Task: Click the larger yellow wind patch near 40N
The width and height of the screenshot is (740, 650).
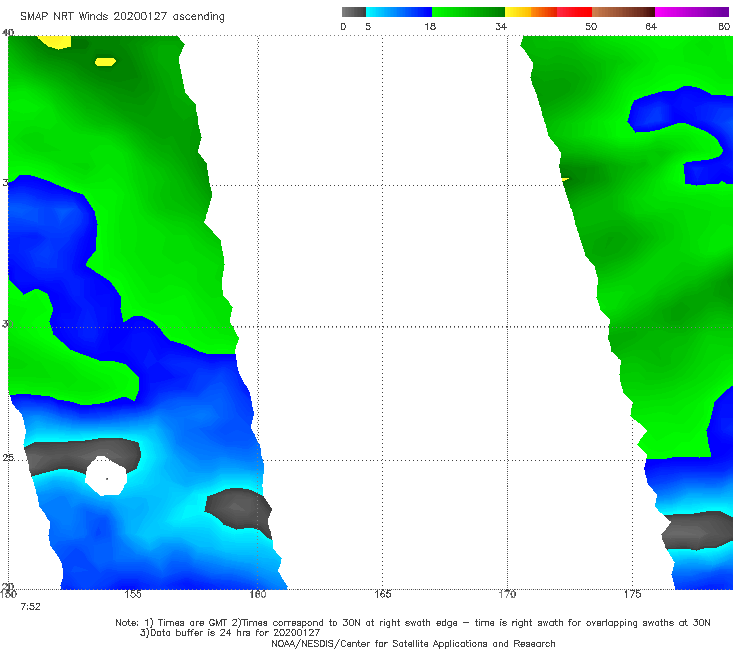Action: (55, 42)
